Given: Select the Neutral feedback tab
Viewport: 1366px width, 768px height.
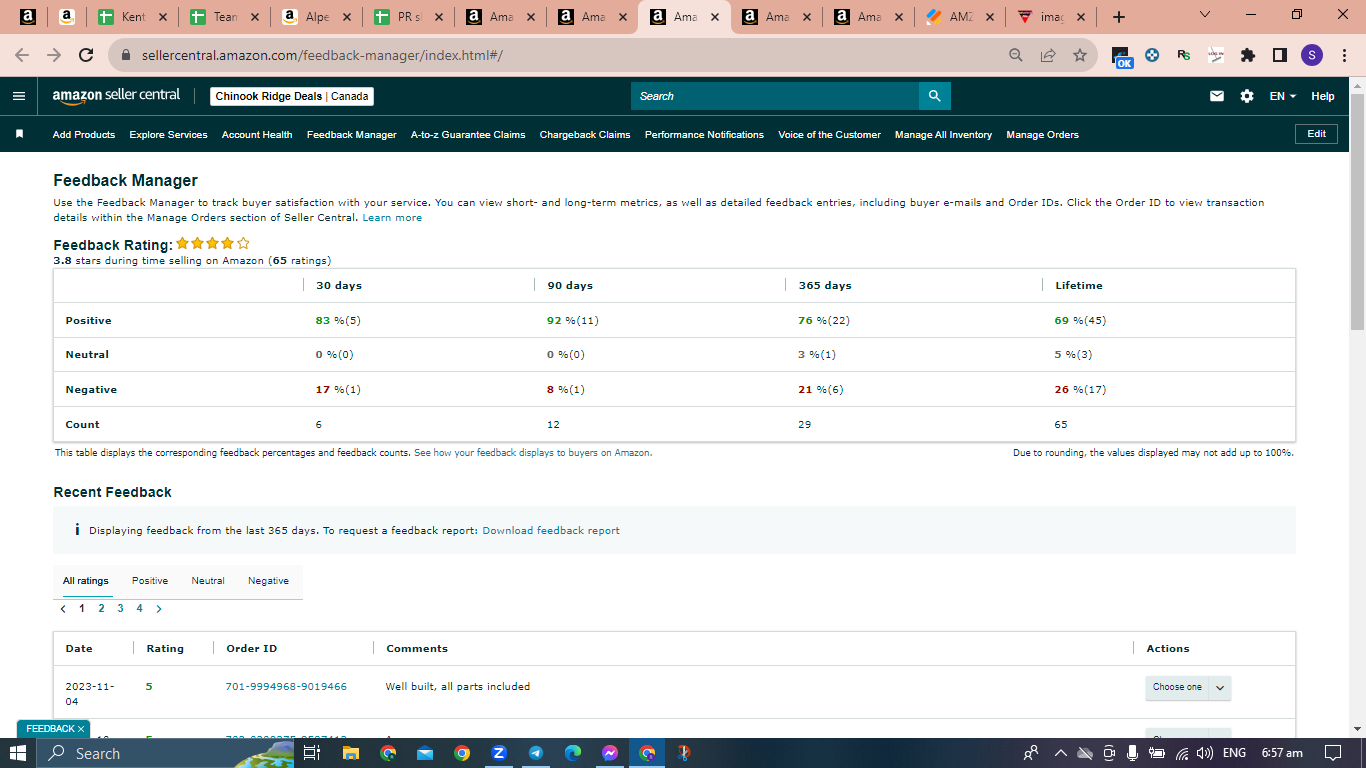Looking at the screenshot, I should click(x=208, y=581).
